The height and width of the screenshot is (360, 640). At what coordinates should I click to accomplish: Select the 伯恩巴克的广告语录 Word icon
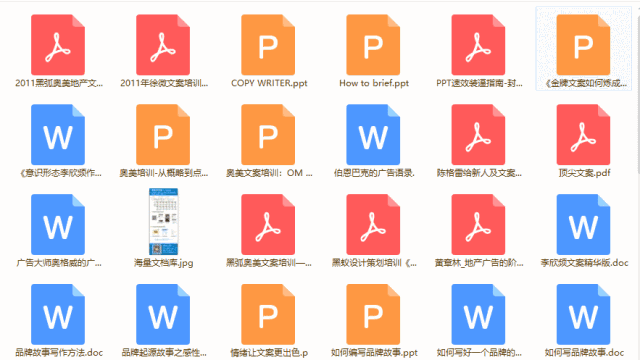pyautogui.click(x=373, y=135)
